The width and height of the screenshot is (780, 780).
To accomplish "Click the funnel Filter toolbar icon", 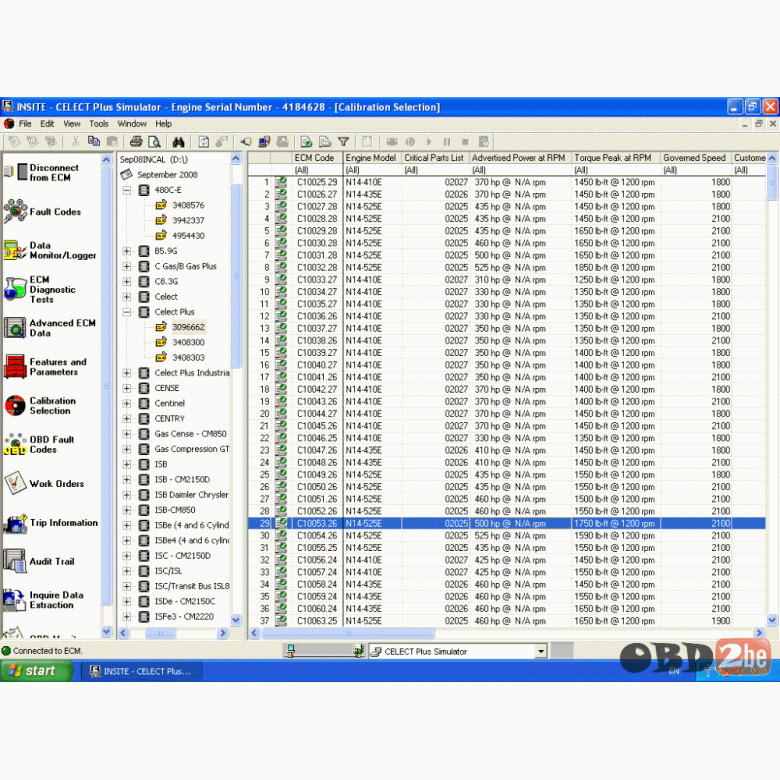I will pos(343,142).
